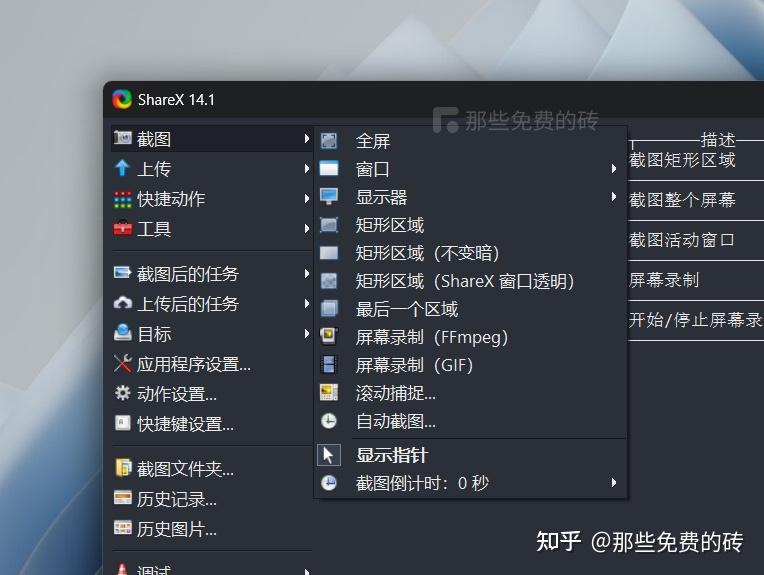This screenshot has height=575, width=764.
Task: Expand the 截图 submenu arrow
Action: [x=306, y=138]
